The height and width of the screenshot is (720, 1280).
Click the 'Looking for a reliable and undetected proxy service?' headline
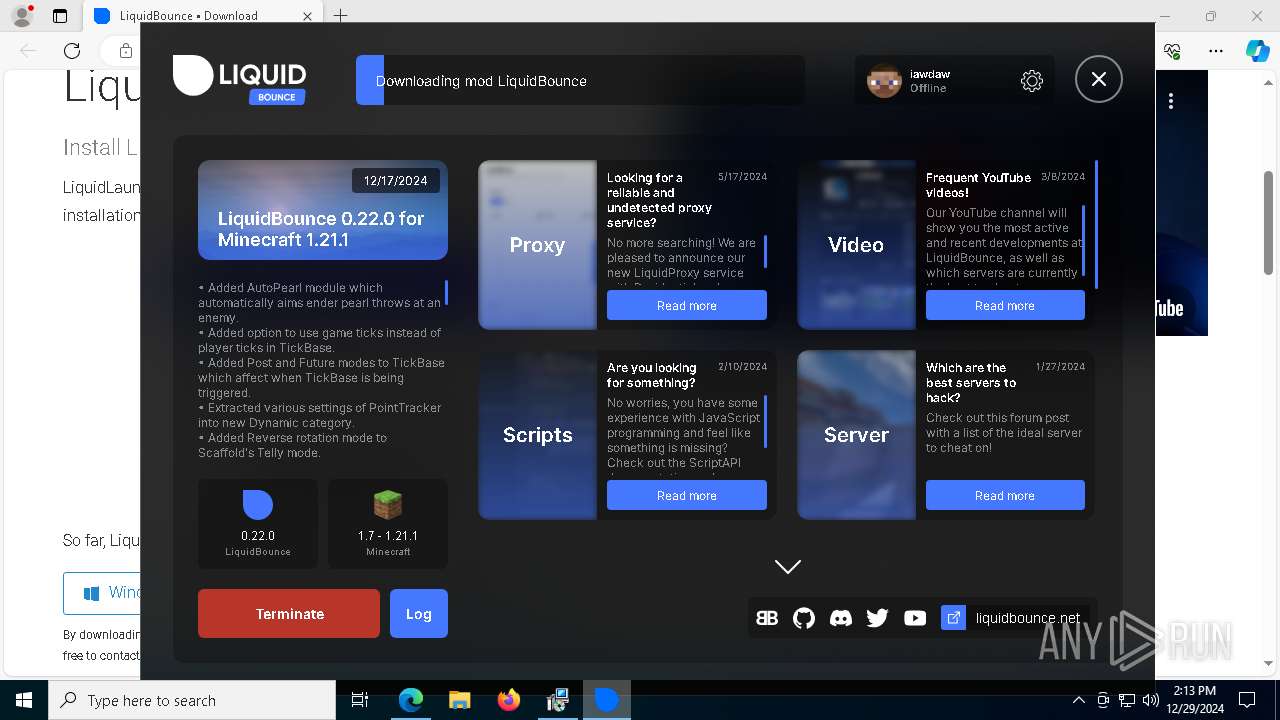click(659, 200)
